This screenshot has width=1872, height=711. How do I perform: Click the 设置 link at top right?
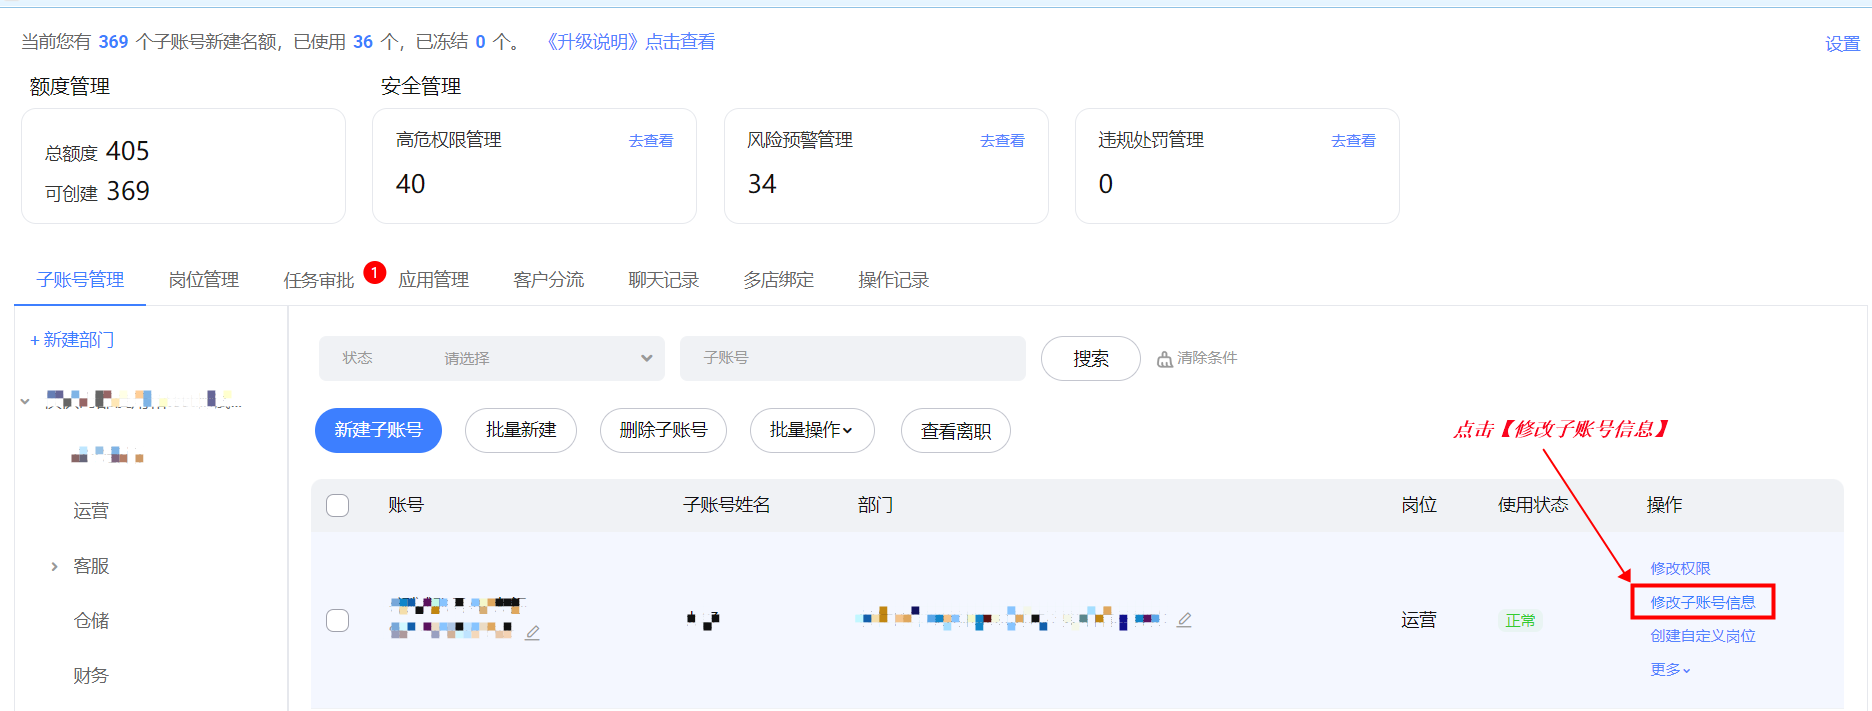pos(1842,44)
